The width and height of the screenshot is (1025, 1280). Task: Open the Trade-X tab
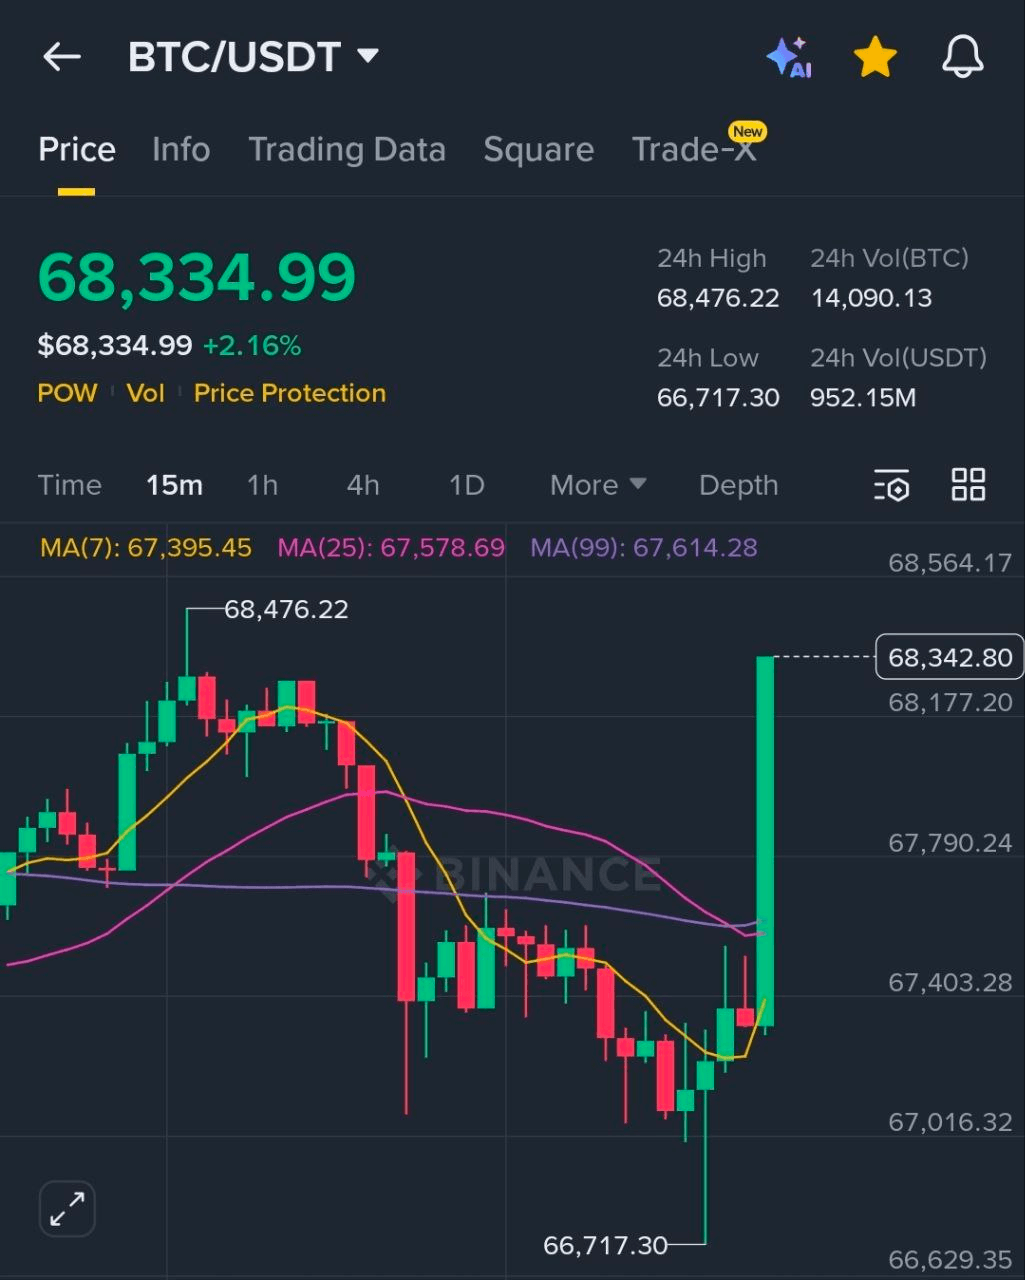(694, 150)
